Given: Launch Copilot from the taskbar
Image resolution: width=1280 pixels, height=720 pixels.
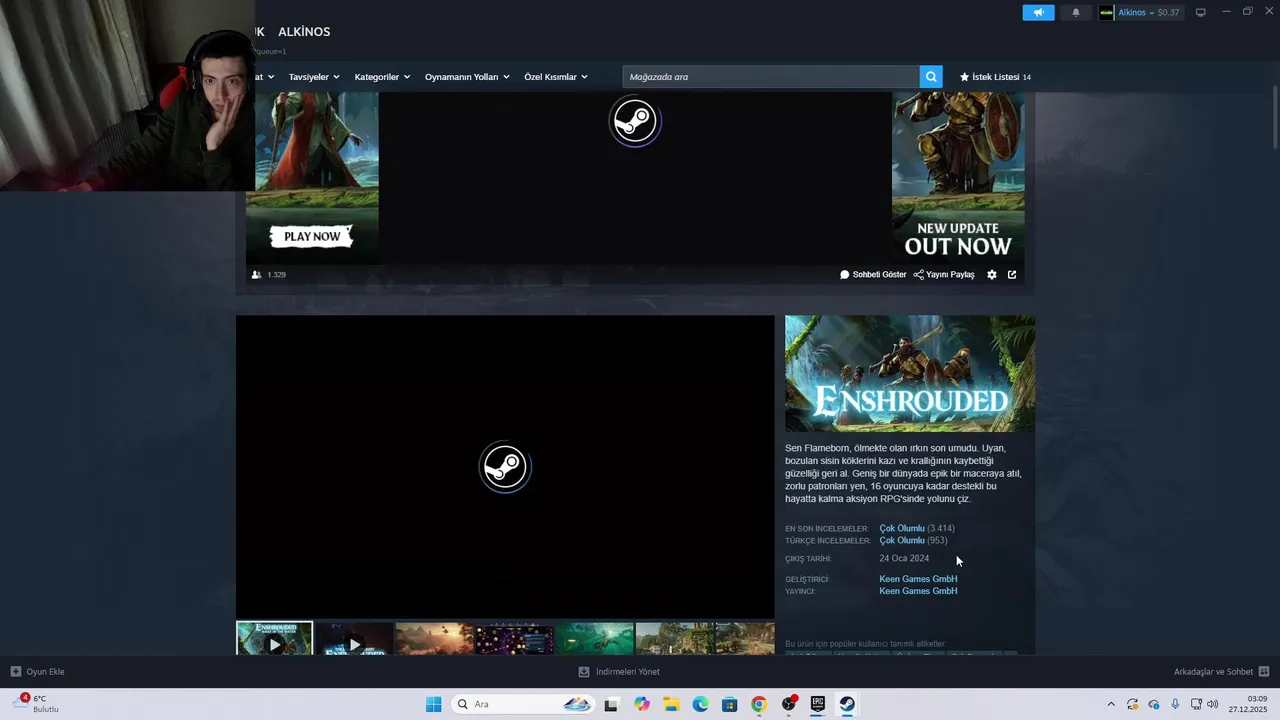Looking at the screenshot, I should tap(642, 704).
